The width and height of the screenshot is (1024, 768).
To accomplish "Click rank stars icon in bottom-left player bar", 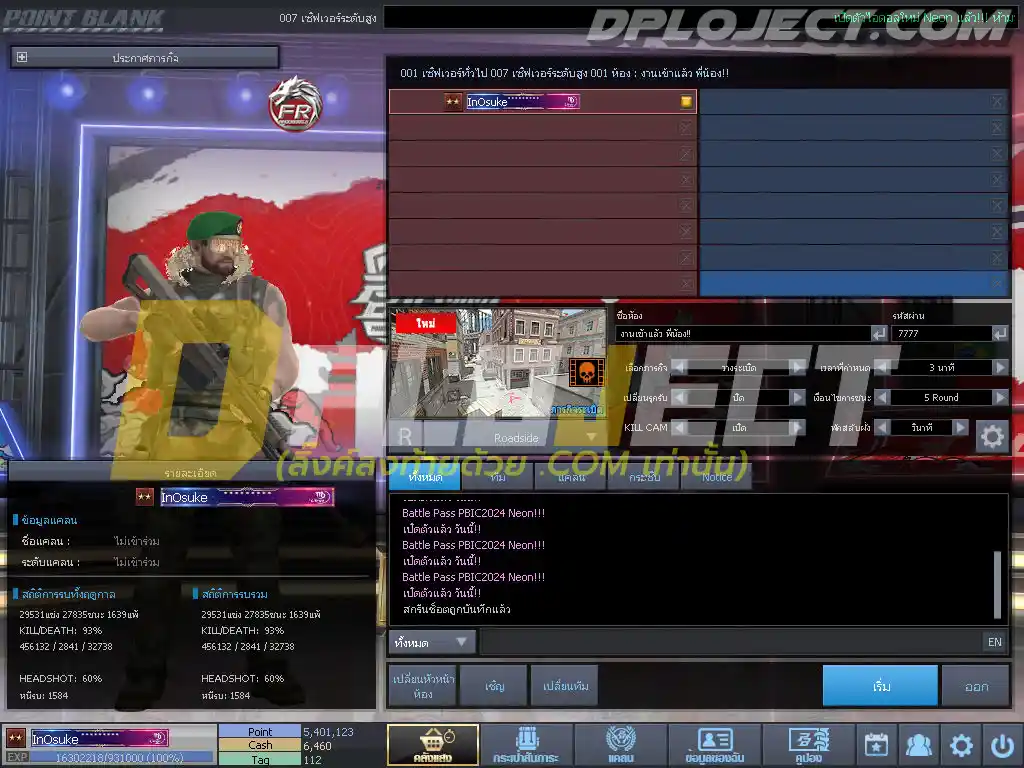I will [16, 738].
